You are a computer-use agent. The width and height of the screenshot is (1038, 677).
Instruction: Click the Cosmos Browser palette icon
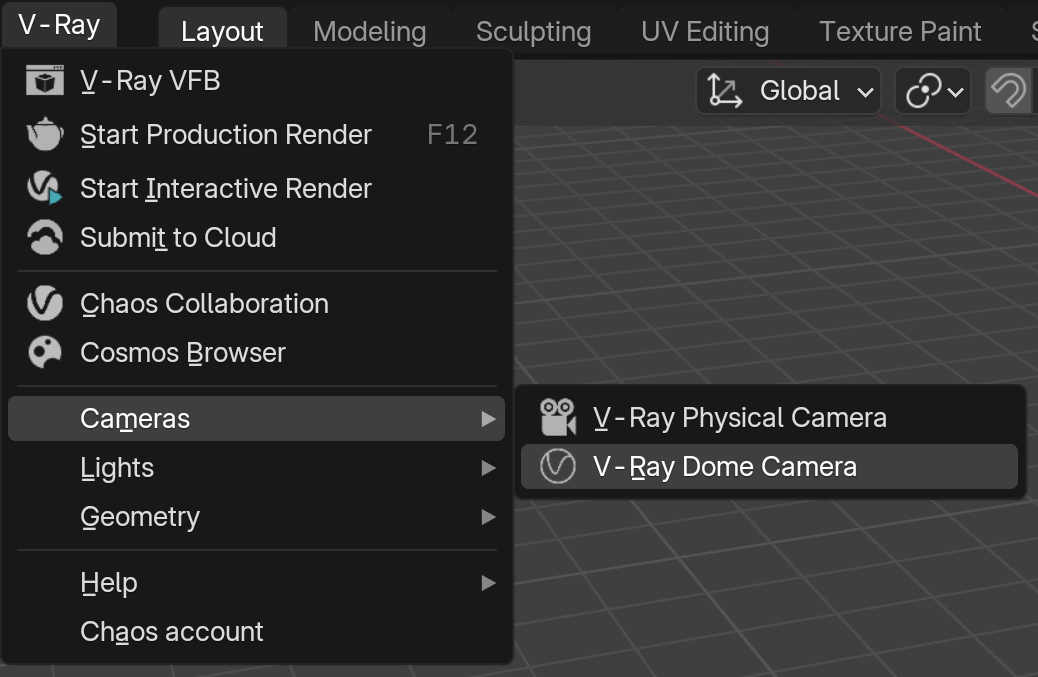(44, 352)
